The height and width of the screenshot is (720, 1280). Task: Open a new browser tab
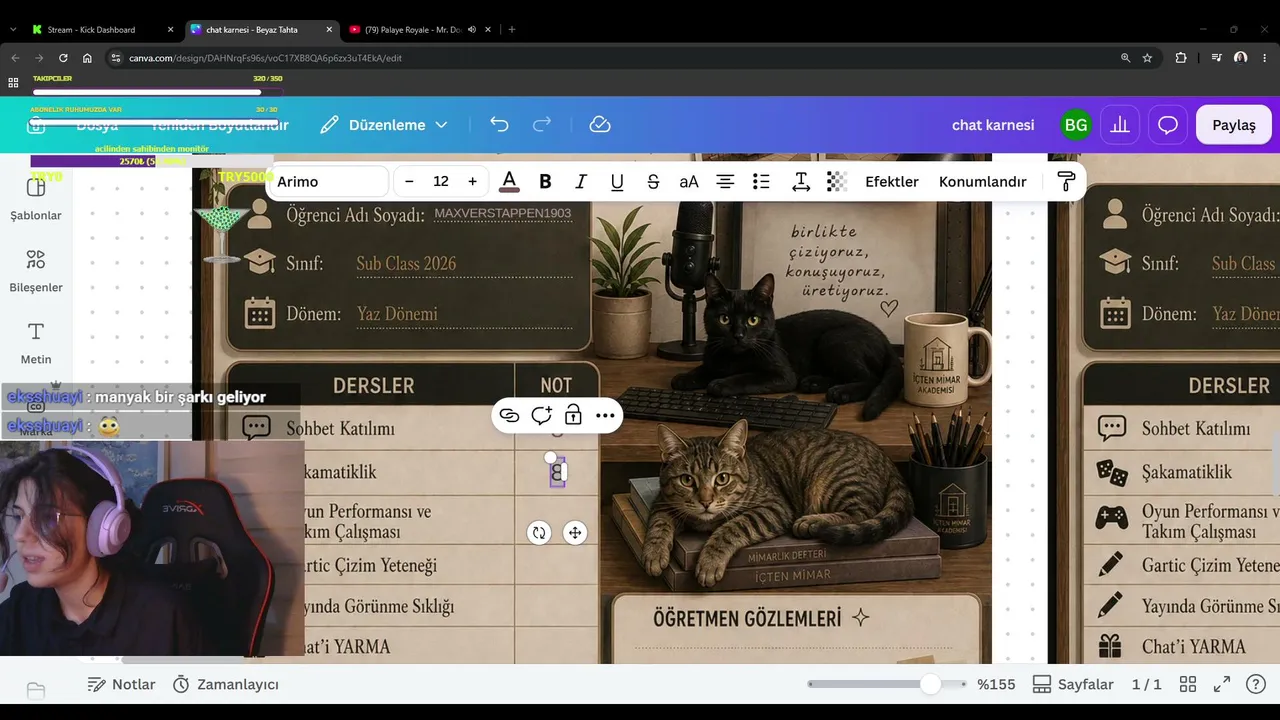point(512,30)
